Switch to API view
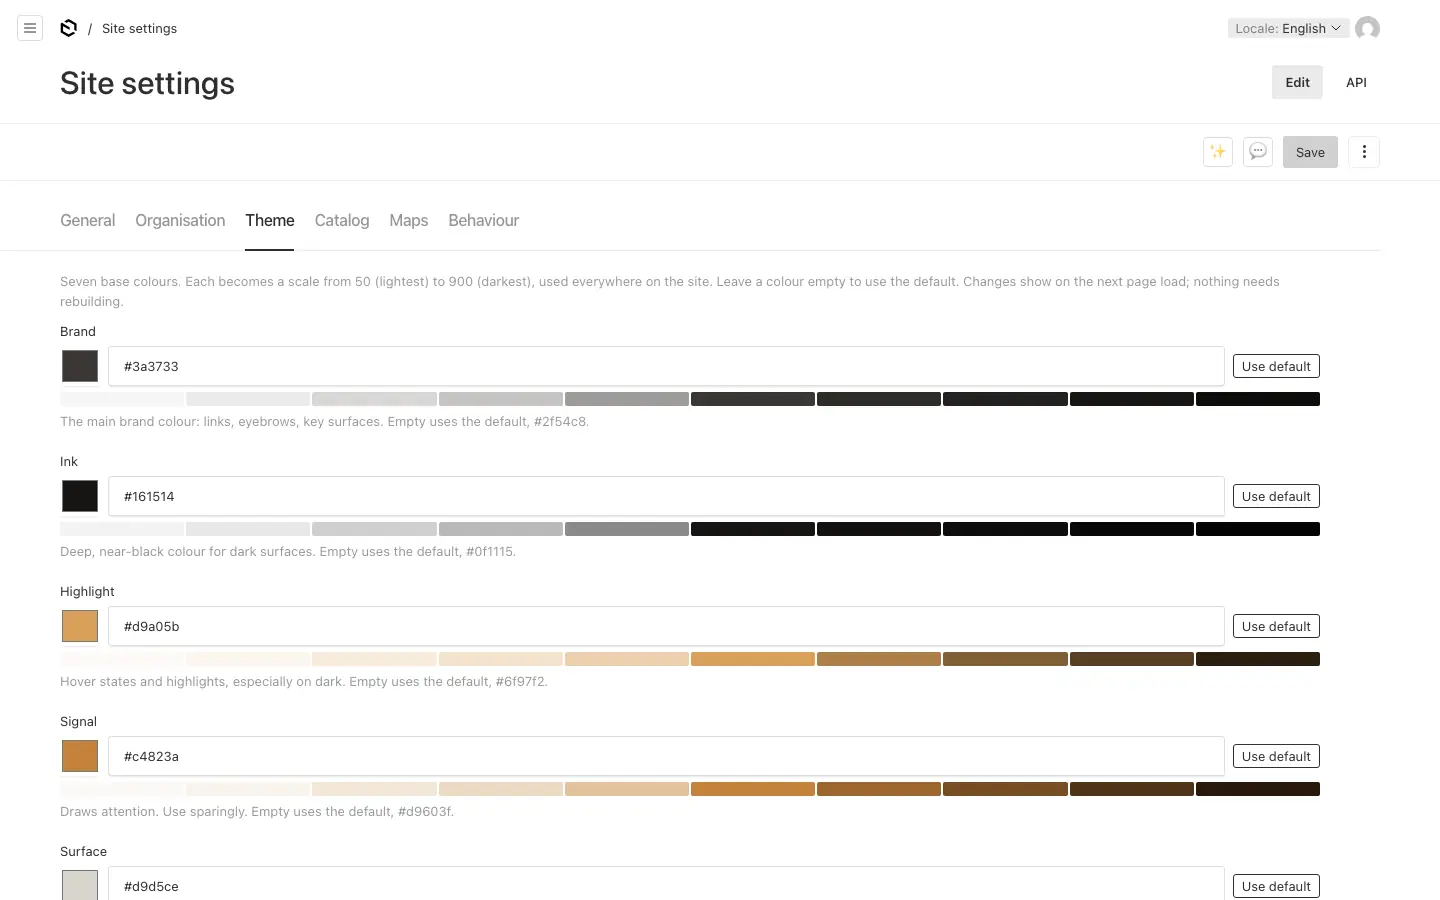This screenshot has width=1440, height=900. (1356, 82)
